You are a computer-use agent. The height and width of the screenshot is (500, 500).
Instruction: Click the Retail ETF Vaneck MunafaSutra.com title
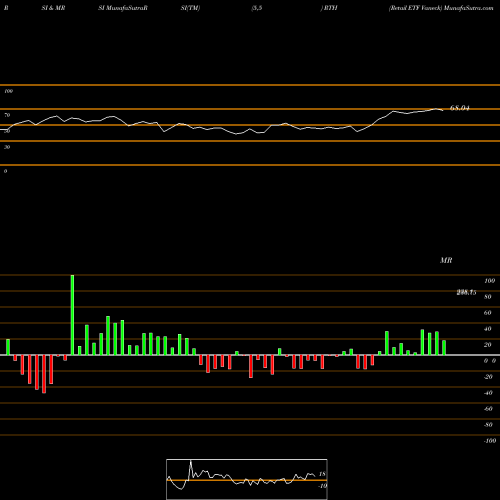(441, 8)
